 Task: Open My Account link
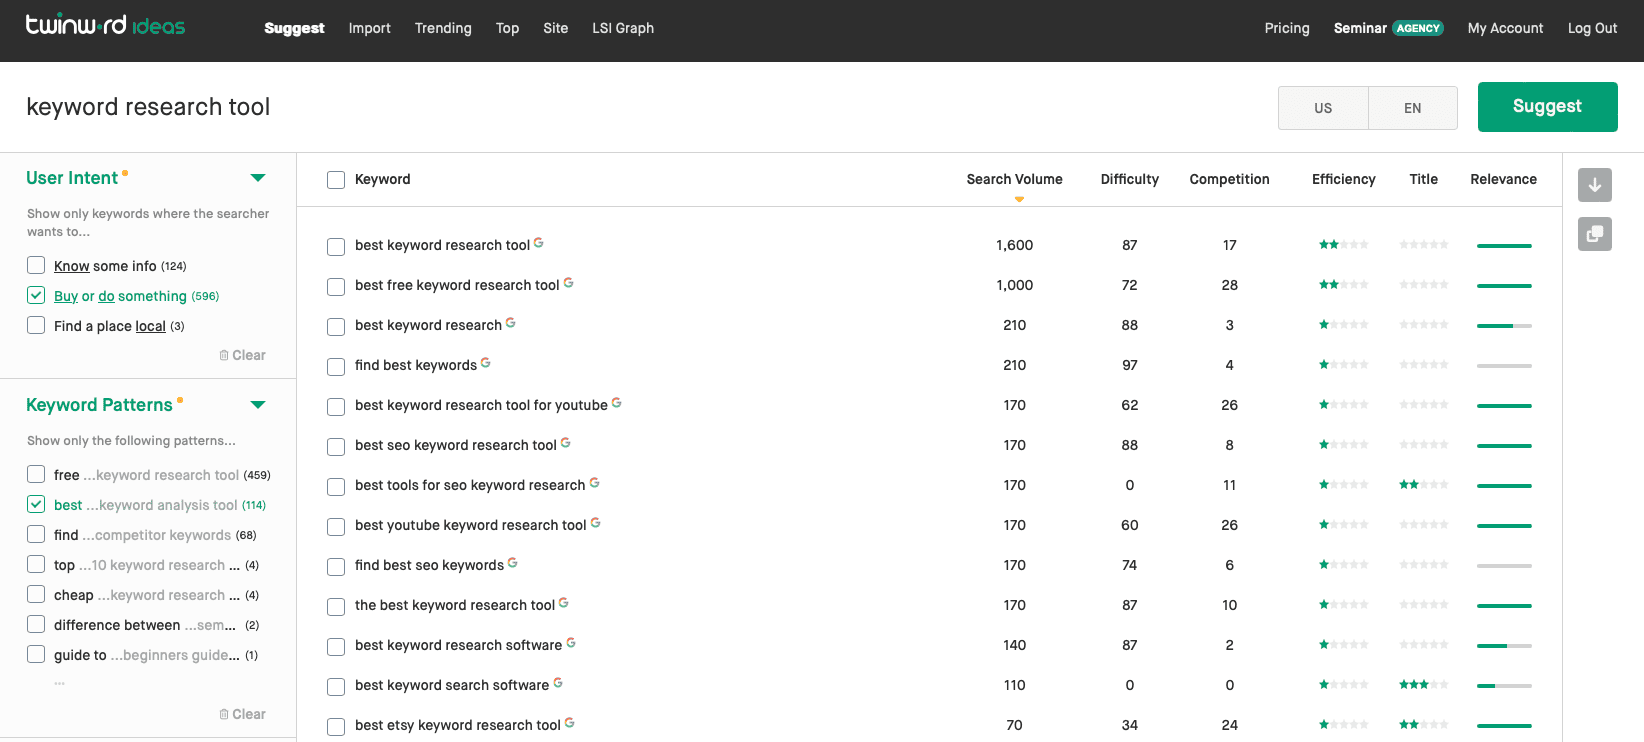(1505, 28)
